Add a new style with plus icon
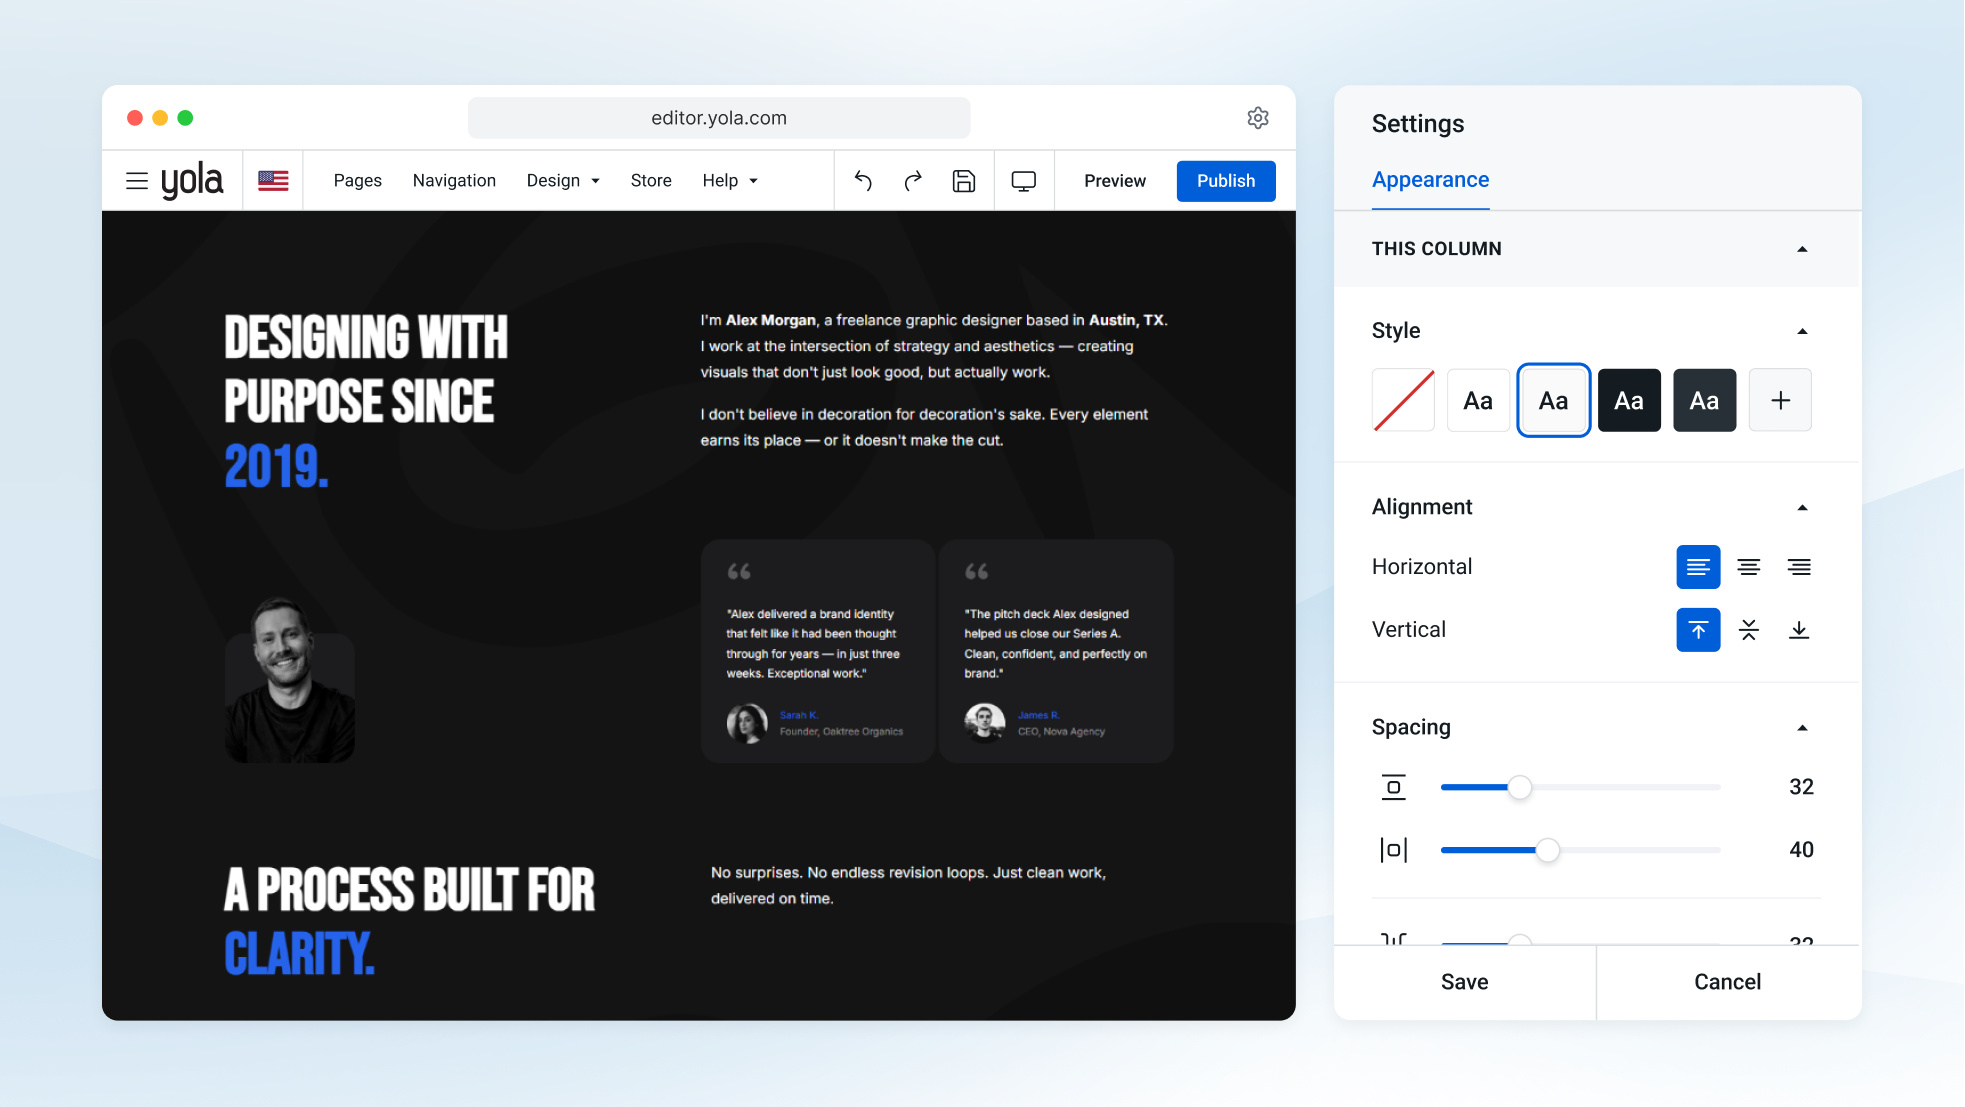Viewport: 1965px width, 1107px height. [1780, 401]
